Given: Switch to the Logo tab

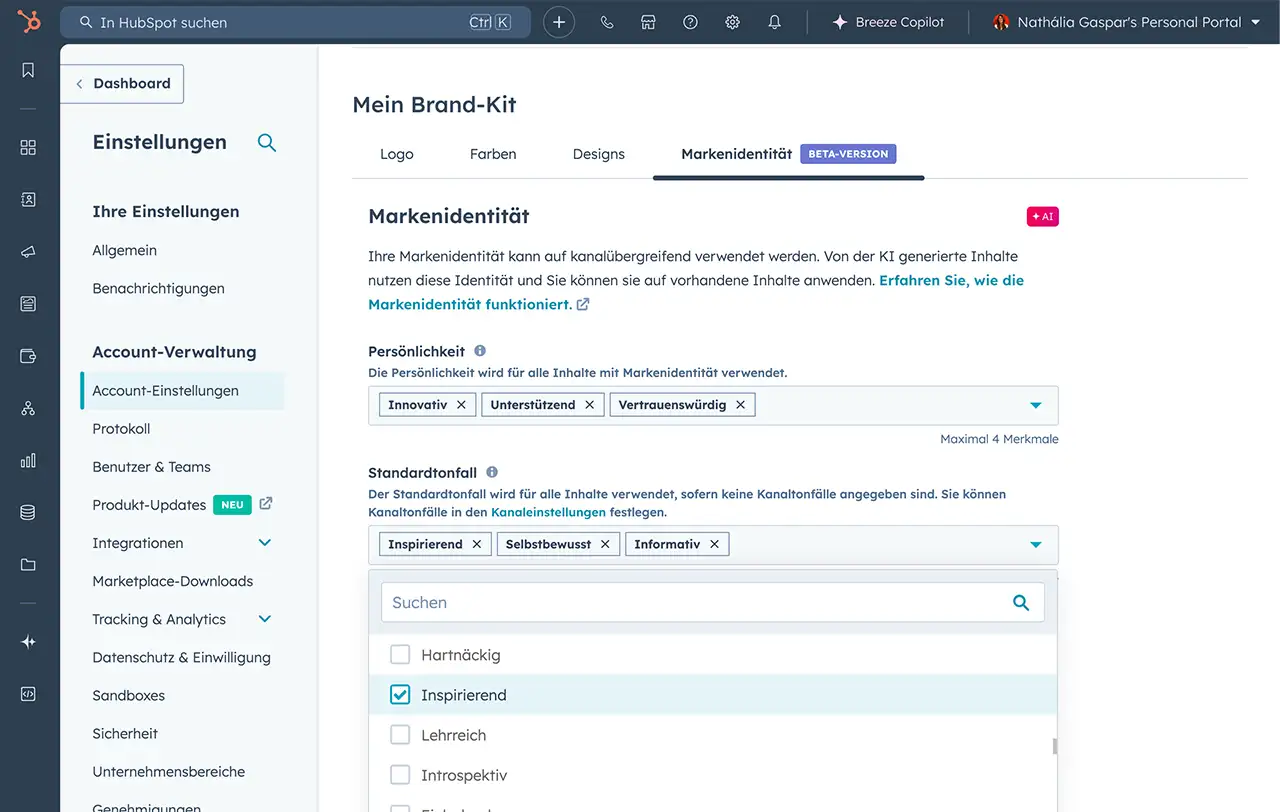Looking at the screenshot, I should 397,154.
